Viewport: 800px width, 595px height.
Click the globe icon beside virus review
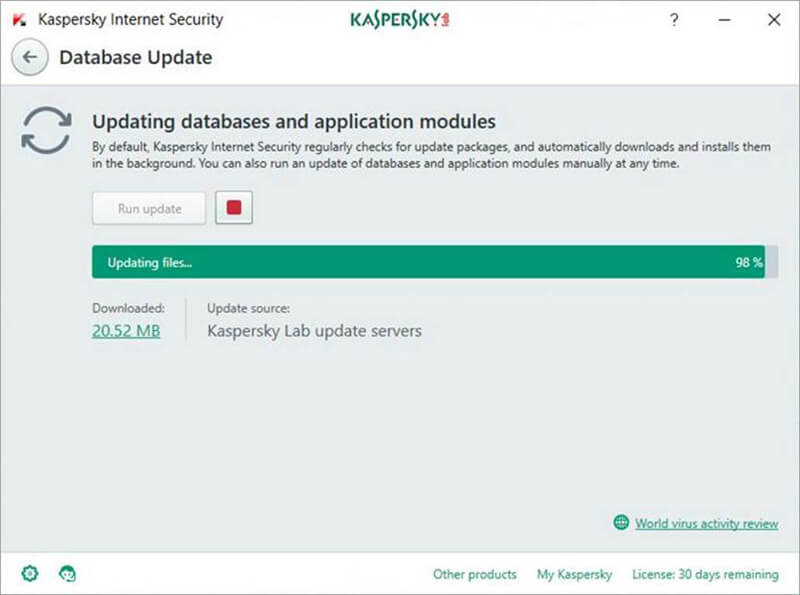pyautogui.click(x=621, y=523)
